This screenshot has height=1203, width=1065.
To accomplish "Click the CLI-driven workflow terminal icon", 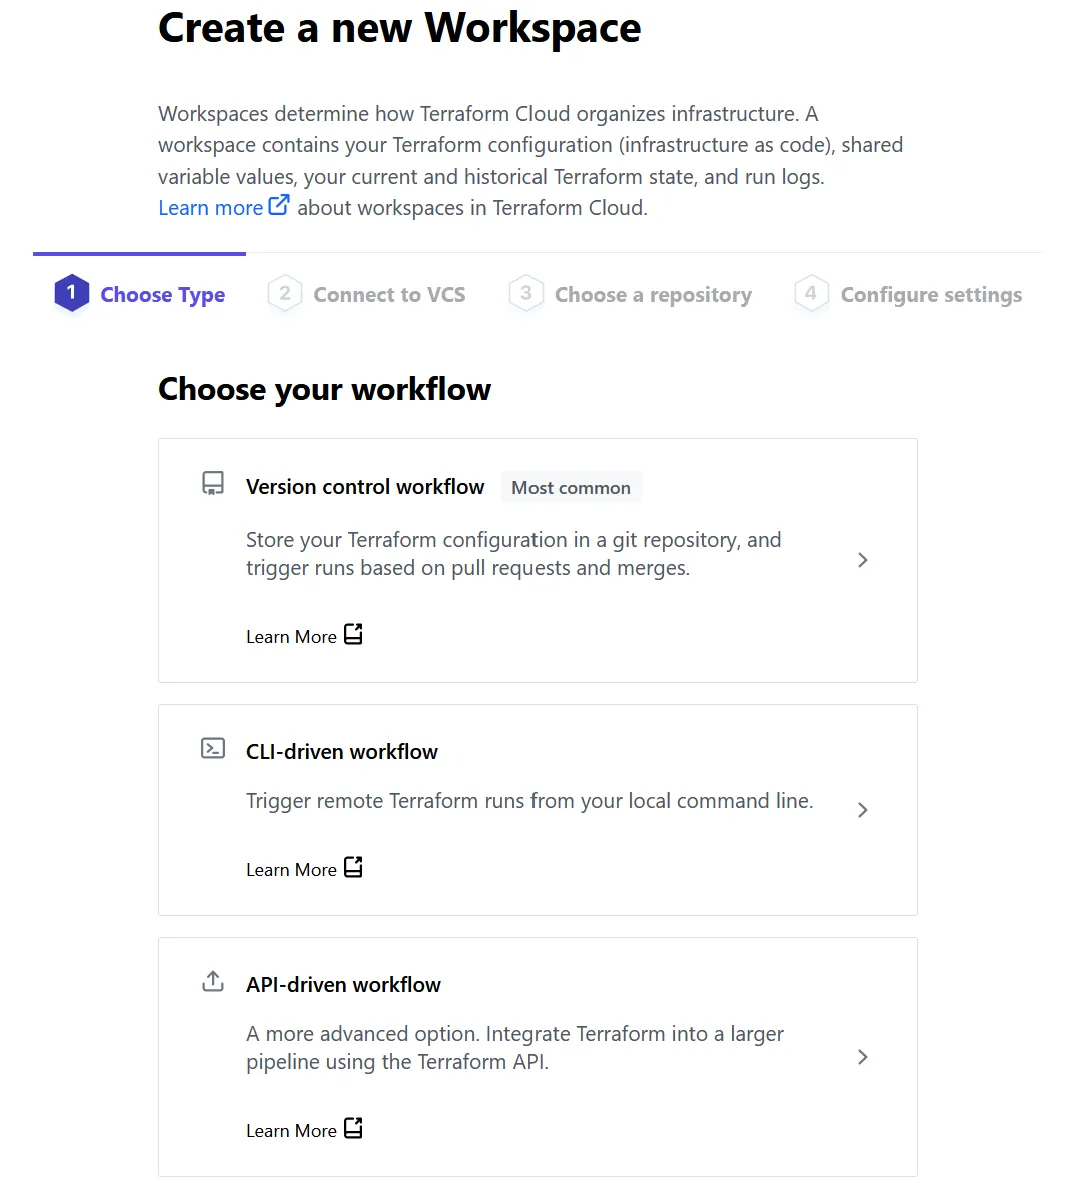I will point(212,748).
